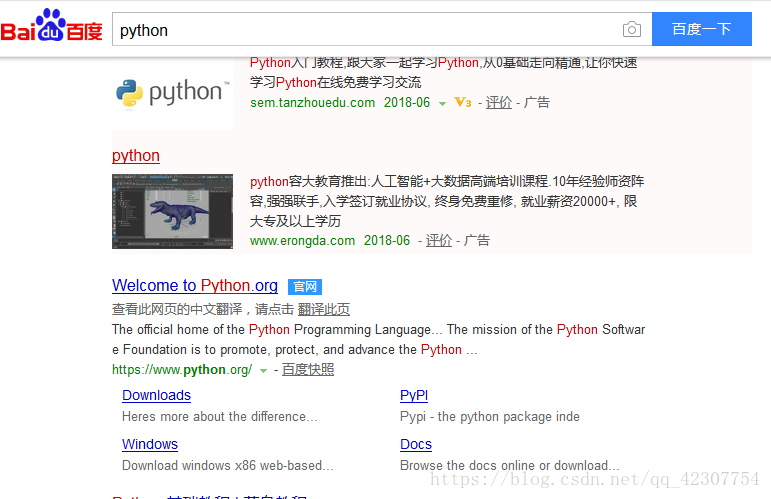
Task: Focus the search box containing python
Action: pos(382,29)
